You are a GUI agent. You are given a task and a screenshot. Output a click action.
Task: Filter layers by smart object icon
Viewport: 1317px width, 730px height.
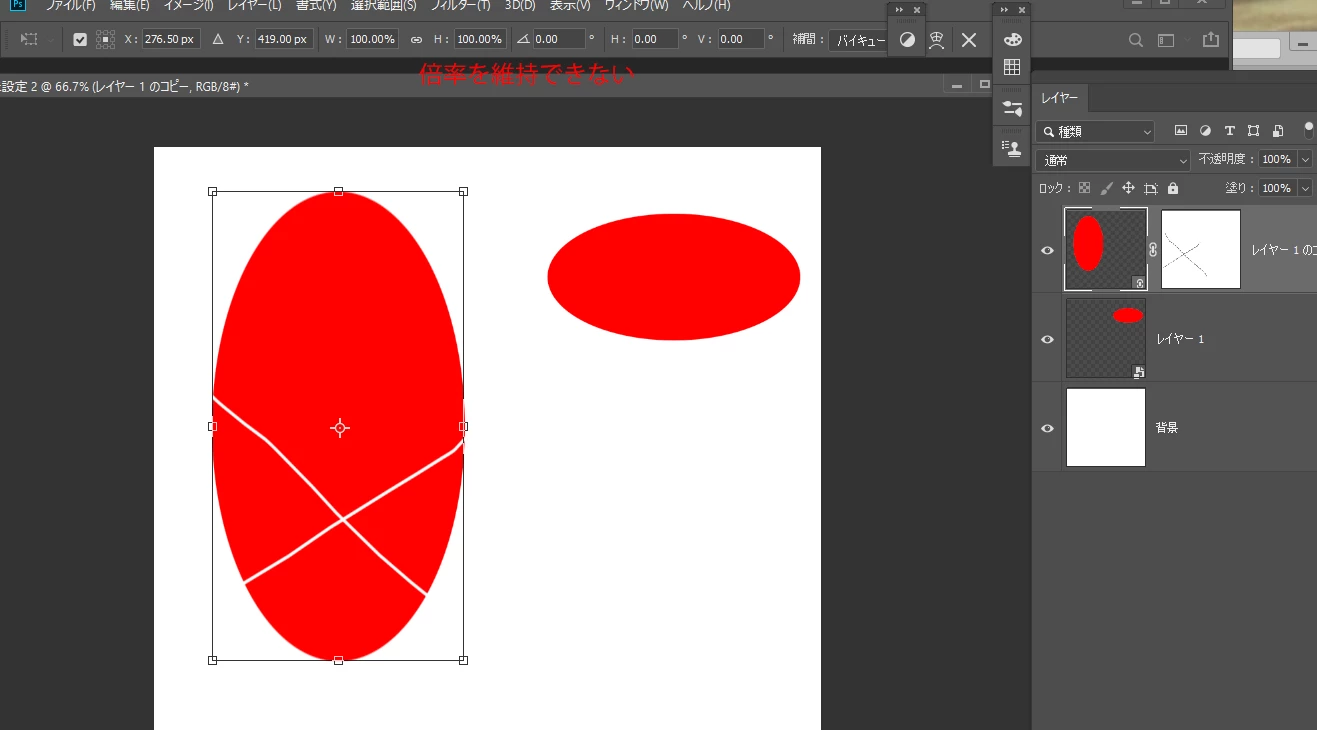pyautogui.click(x=1277, y=131)
